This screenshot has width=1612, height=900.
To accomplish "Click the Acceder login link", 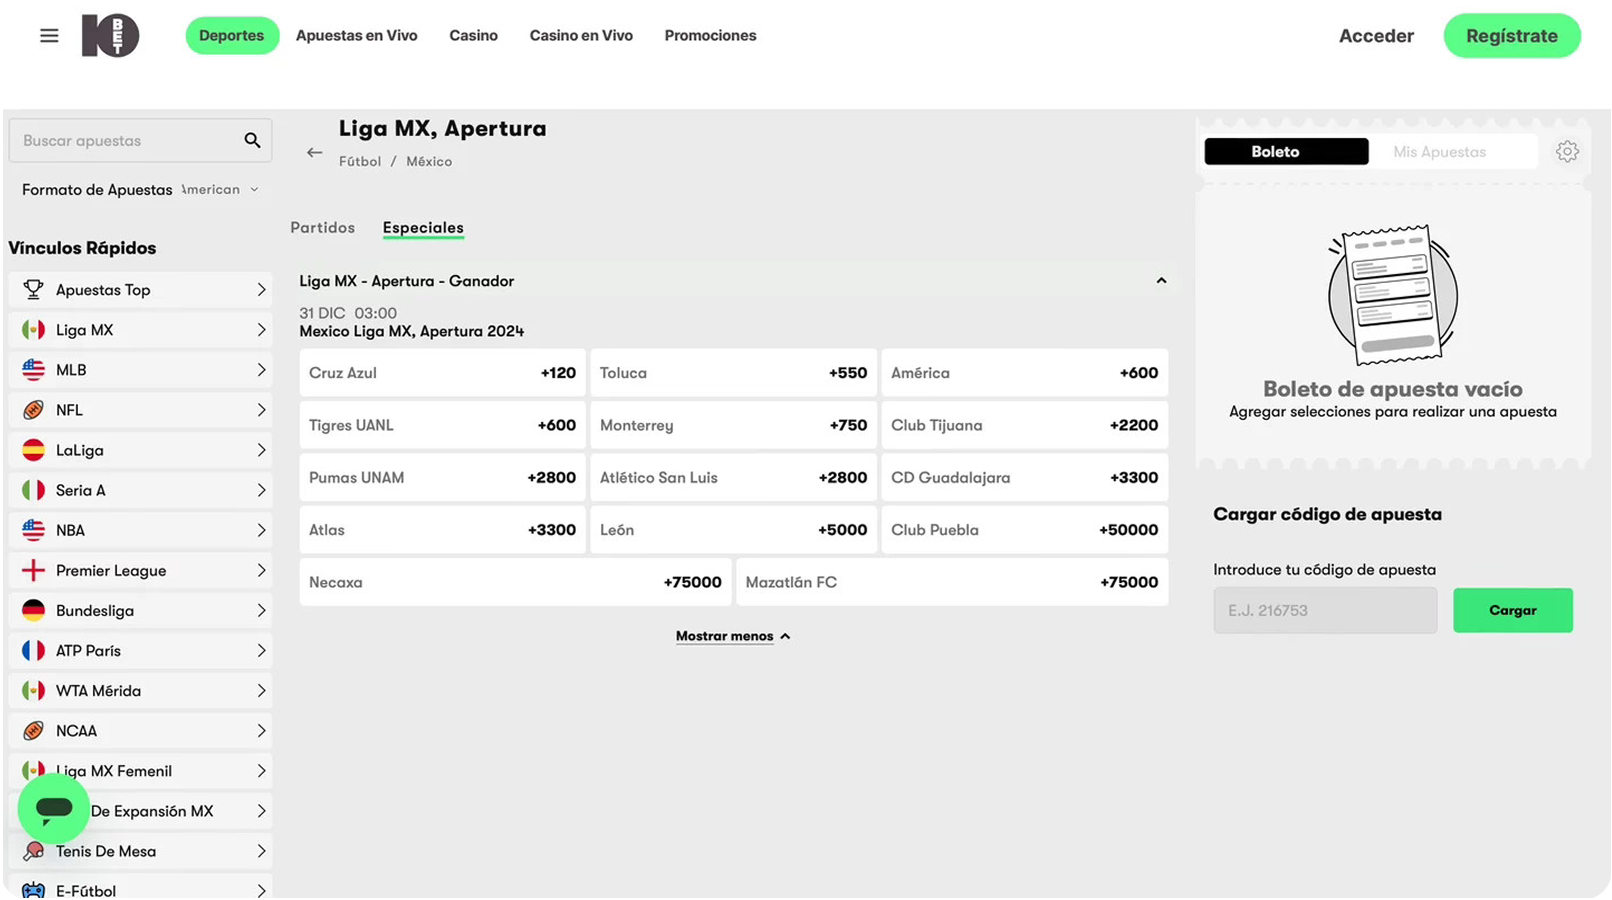I will pyautogui.click(x=1376, y=36).
